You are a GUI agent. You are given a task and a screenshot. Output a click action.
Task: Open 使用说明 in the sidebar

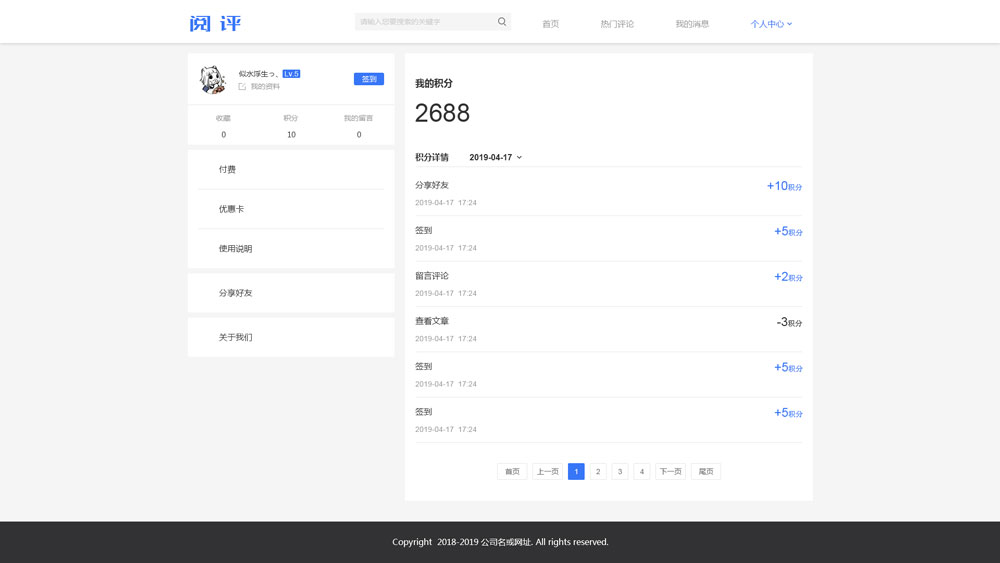235,249
